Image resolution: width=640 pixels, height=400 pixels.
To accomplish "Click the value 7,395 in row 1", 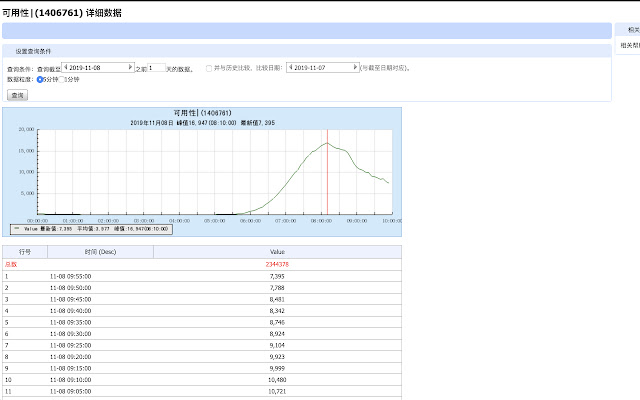I will (277, 276).
